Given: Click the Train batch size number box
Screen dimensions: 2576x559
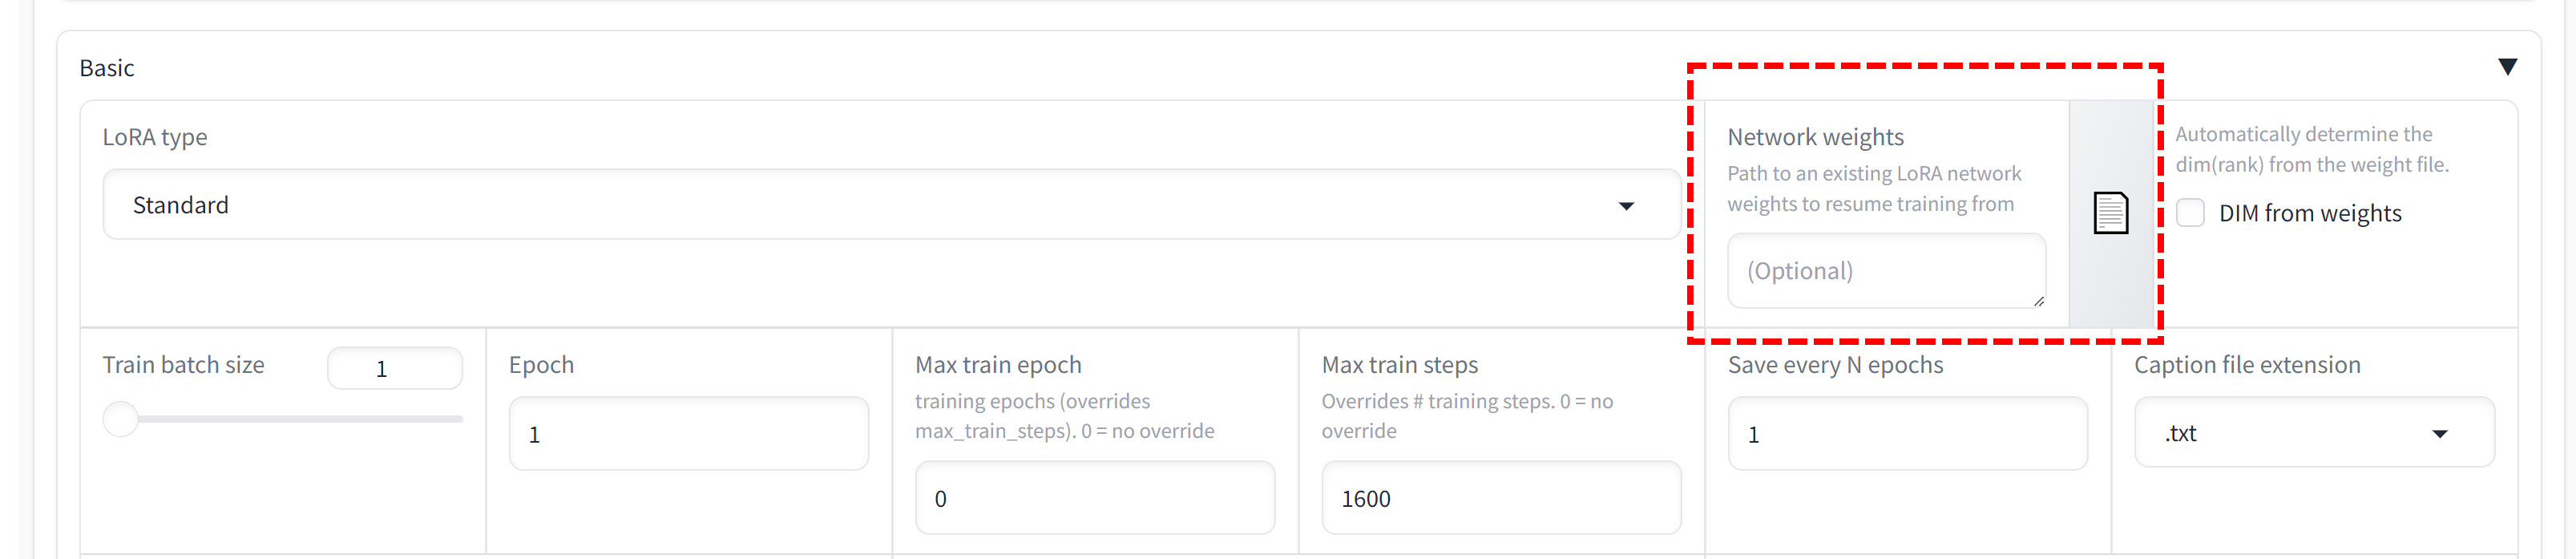Looking at the screenshot, I should click(394, 369).
